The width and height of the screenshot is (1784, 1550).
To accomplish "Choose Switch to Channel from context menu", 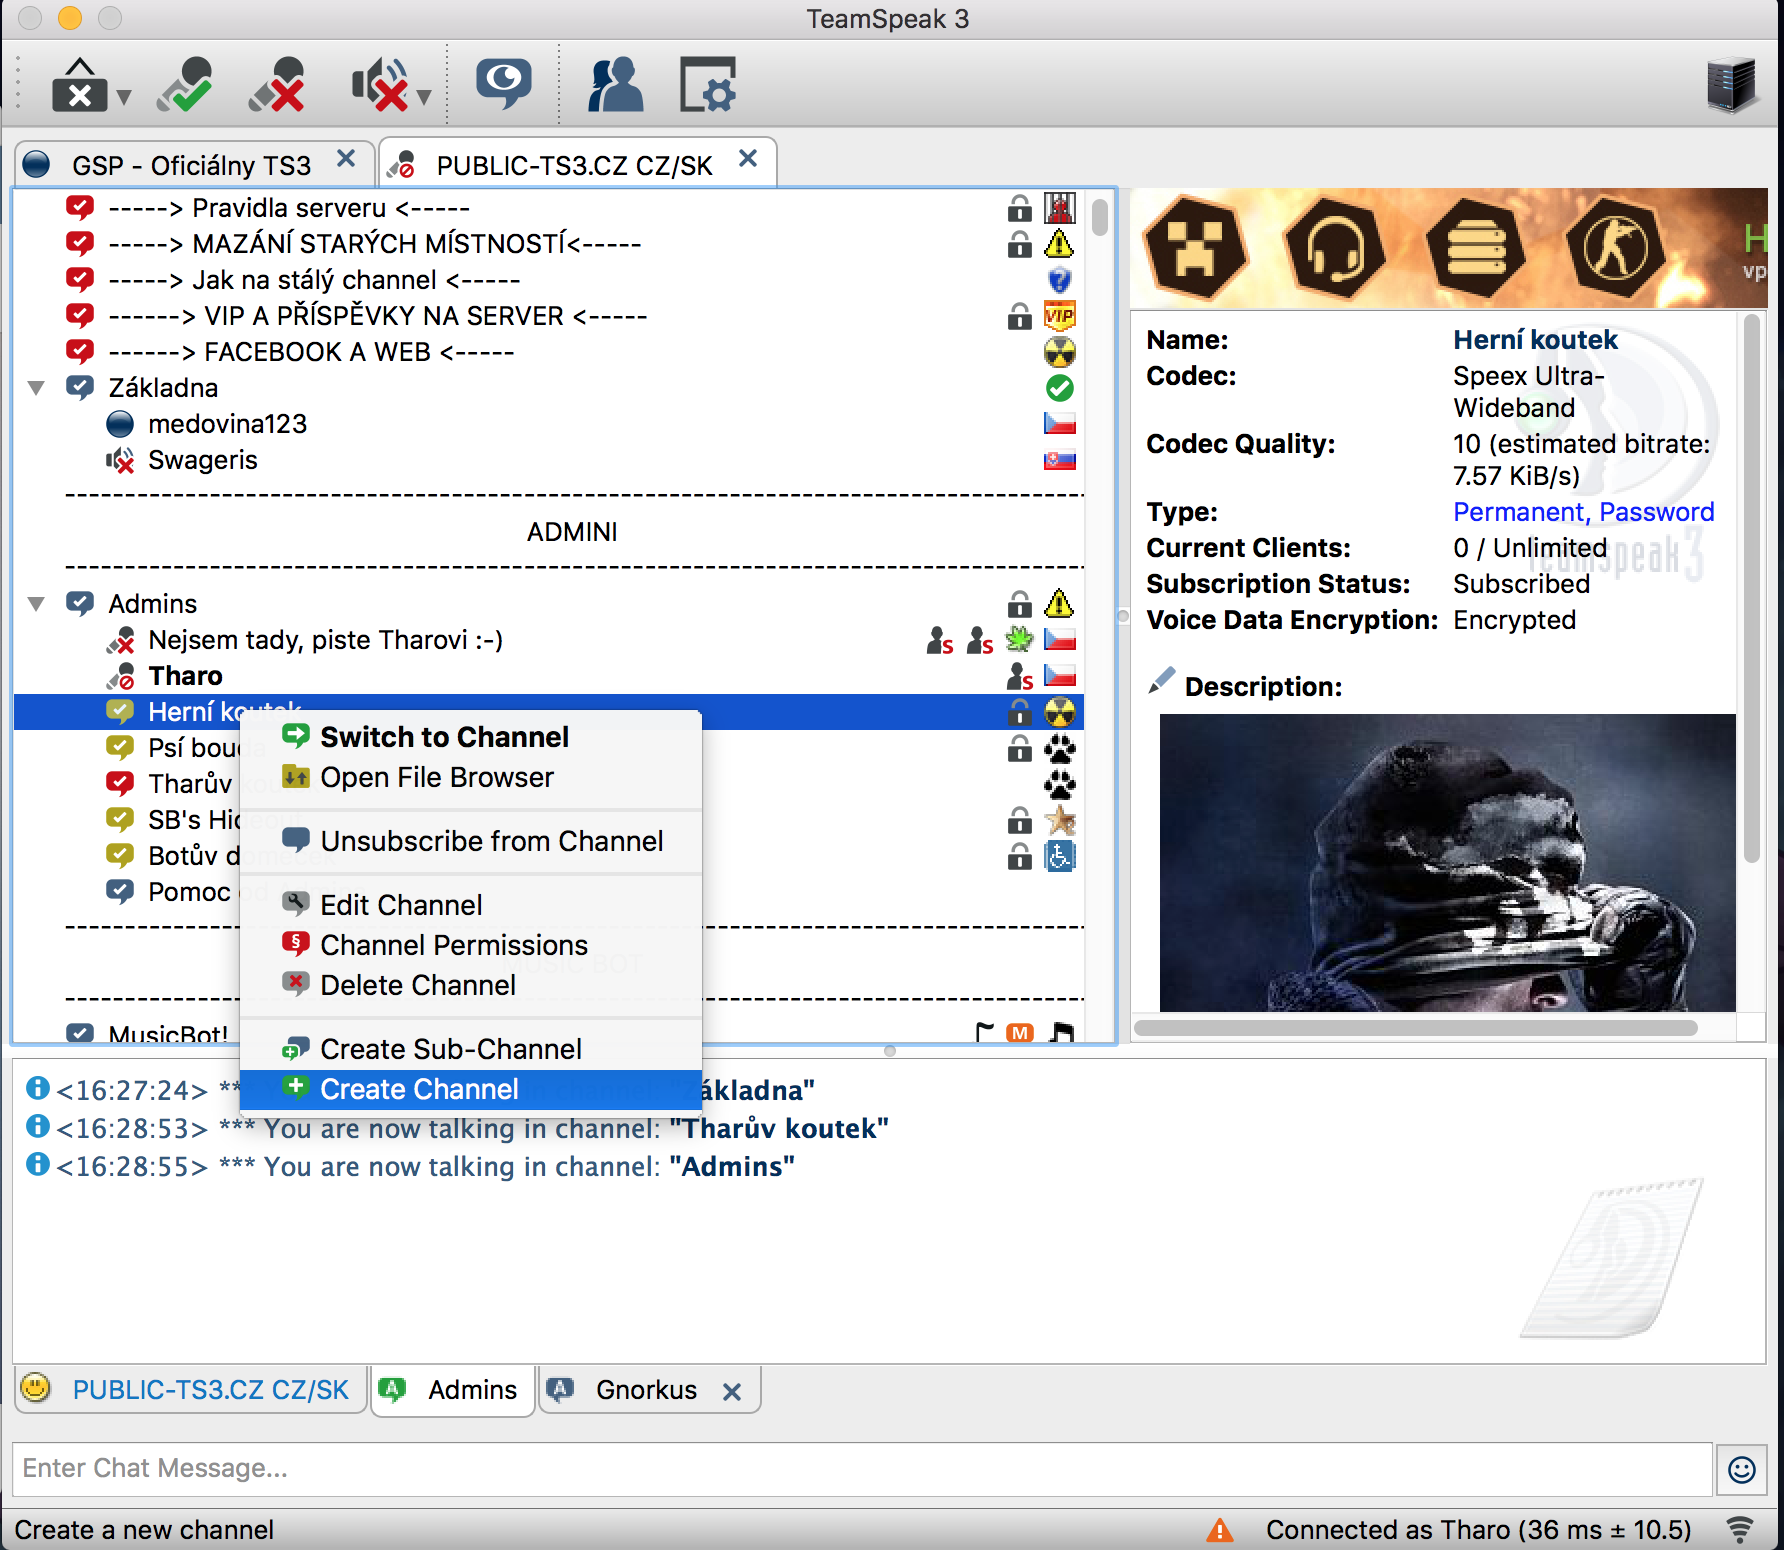I will [471, 737].
